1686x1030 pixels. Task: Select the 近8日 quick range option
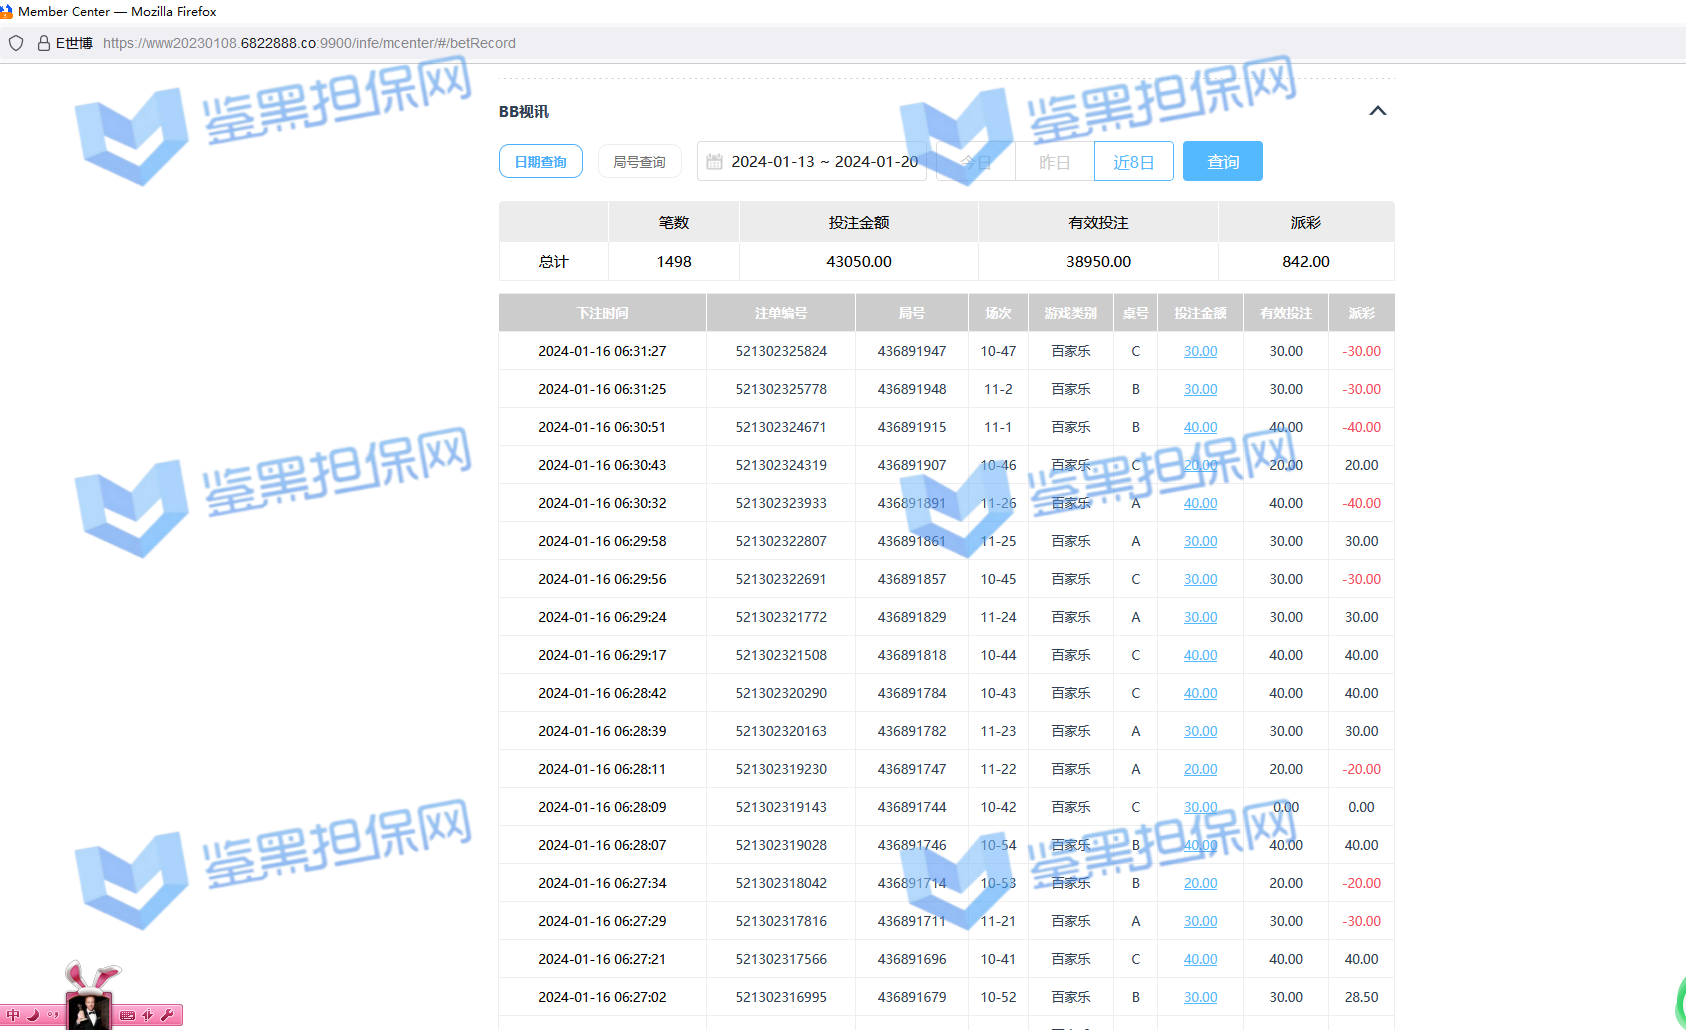(1133, 162)
